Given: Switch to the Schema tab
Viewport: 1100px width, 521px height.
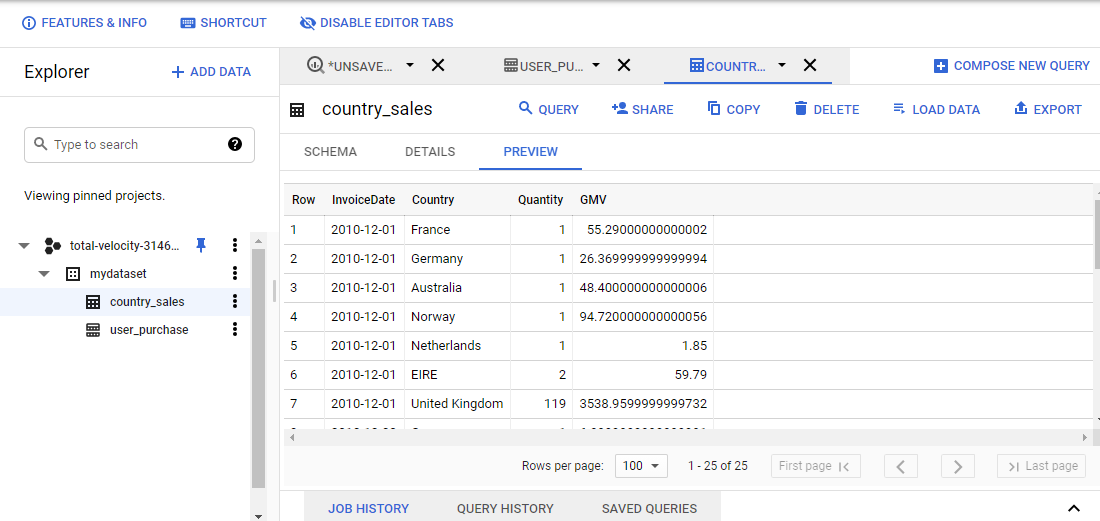Looking at the screenshot, I should pos(330,151).
